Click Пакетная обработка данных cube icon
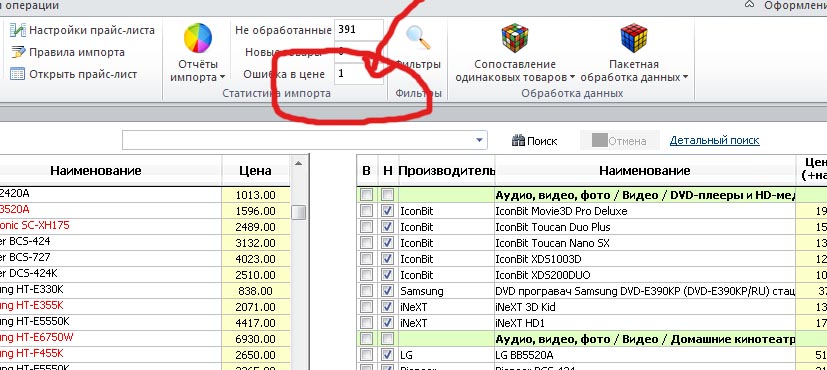 633,38
